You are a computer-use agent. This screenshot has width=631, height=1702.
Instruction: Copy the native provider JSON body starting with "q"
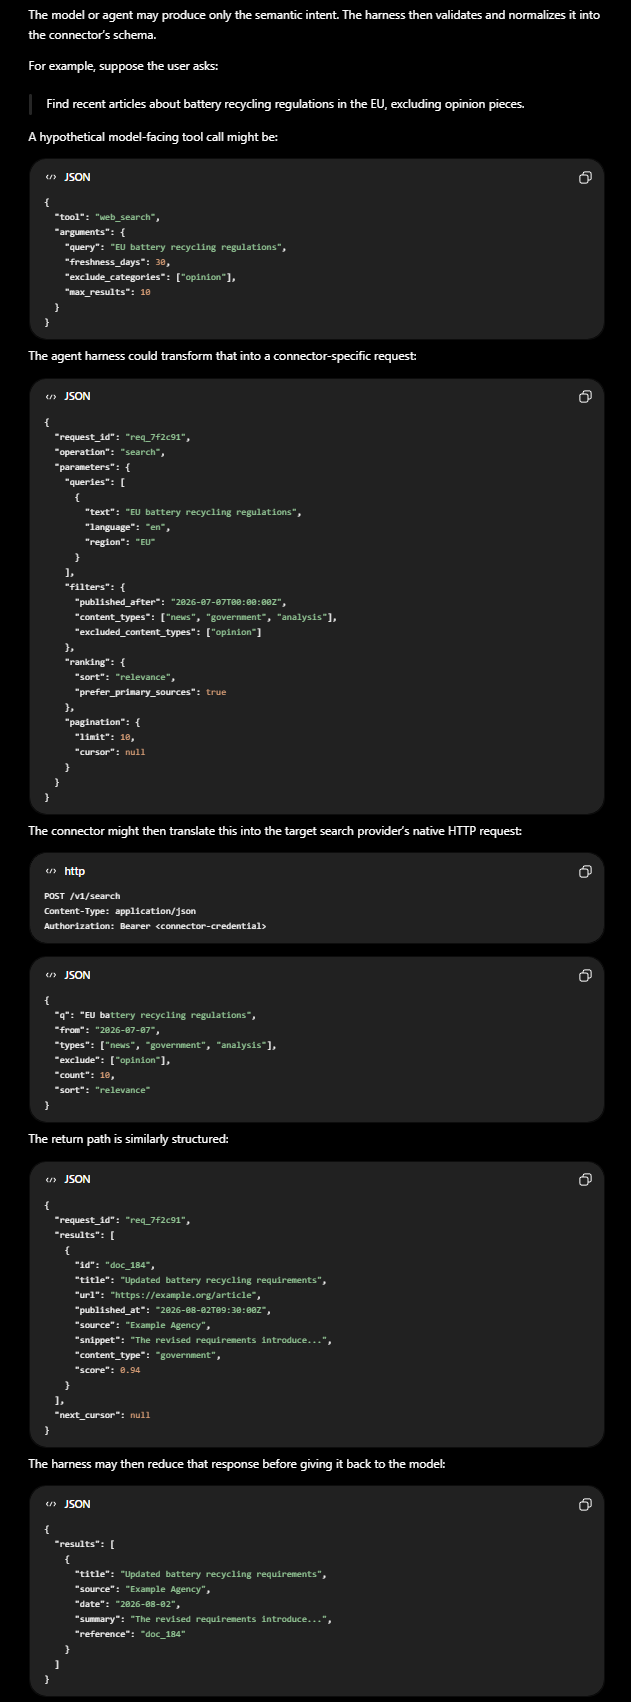point(585,975)
